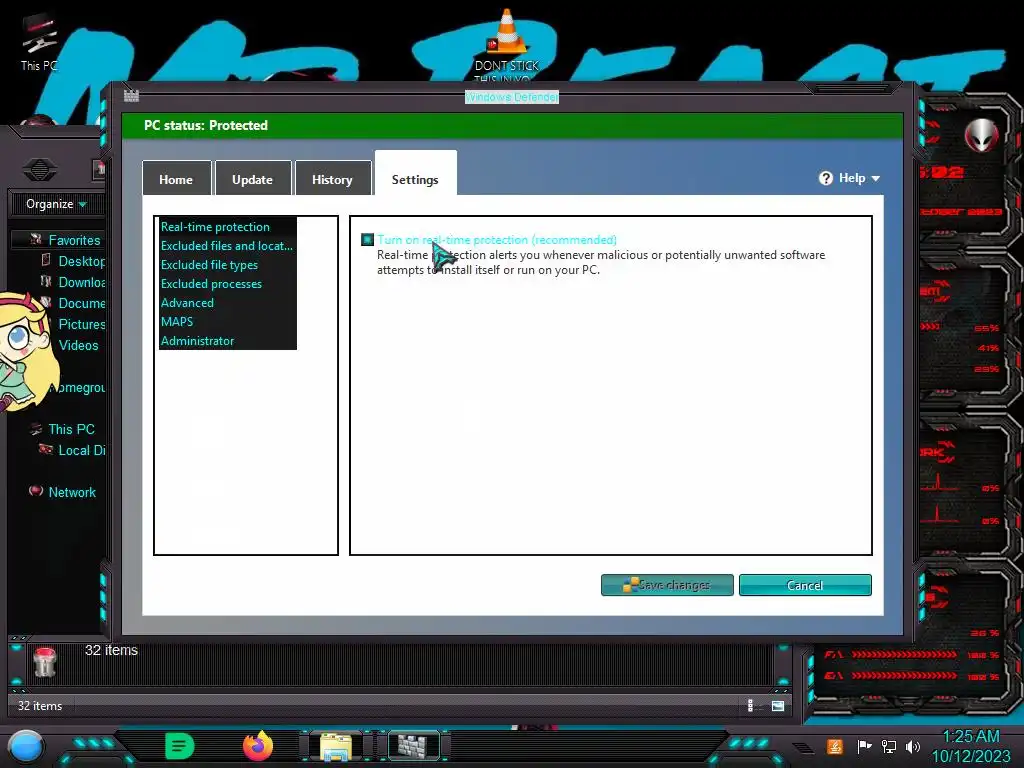The width and height of the screenshot is (1024, 768).
Task: Click the Java update tray icon
Action: [834, 746]
